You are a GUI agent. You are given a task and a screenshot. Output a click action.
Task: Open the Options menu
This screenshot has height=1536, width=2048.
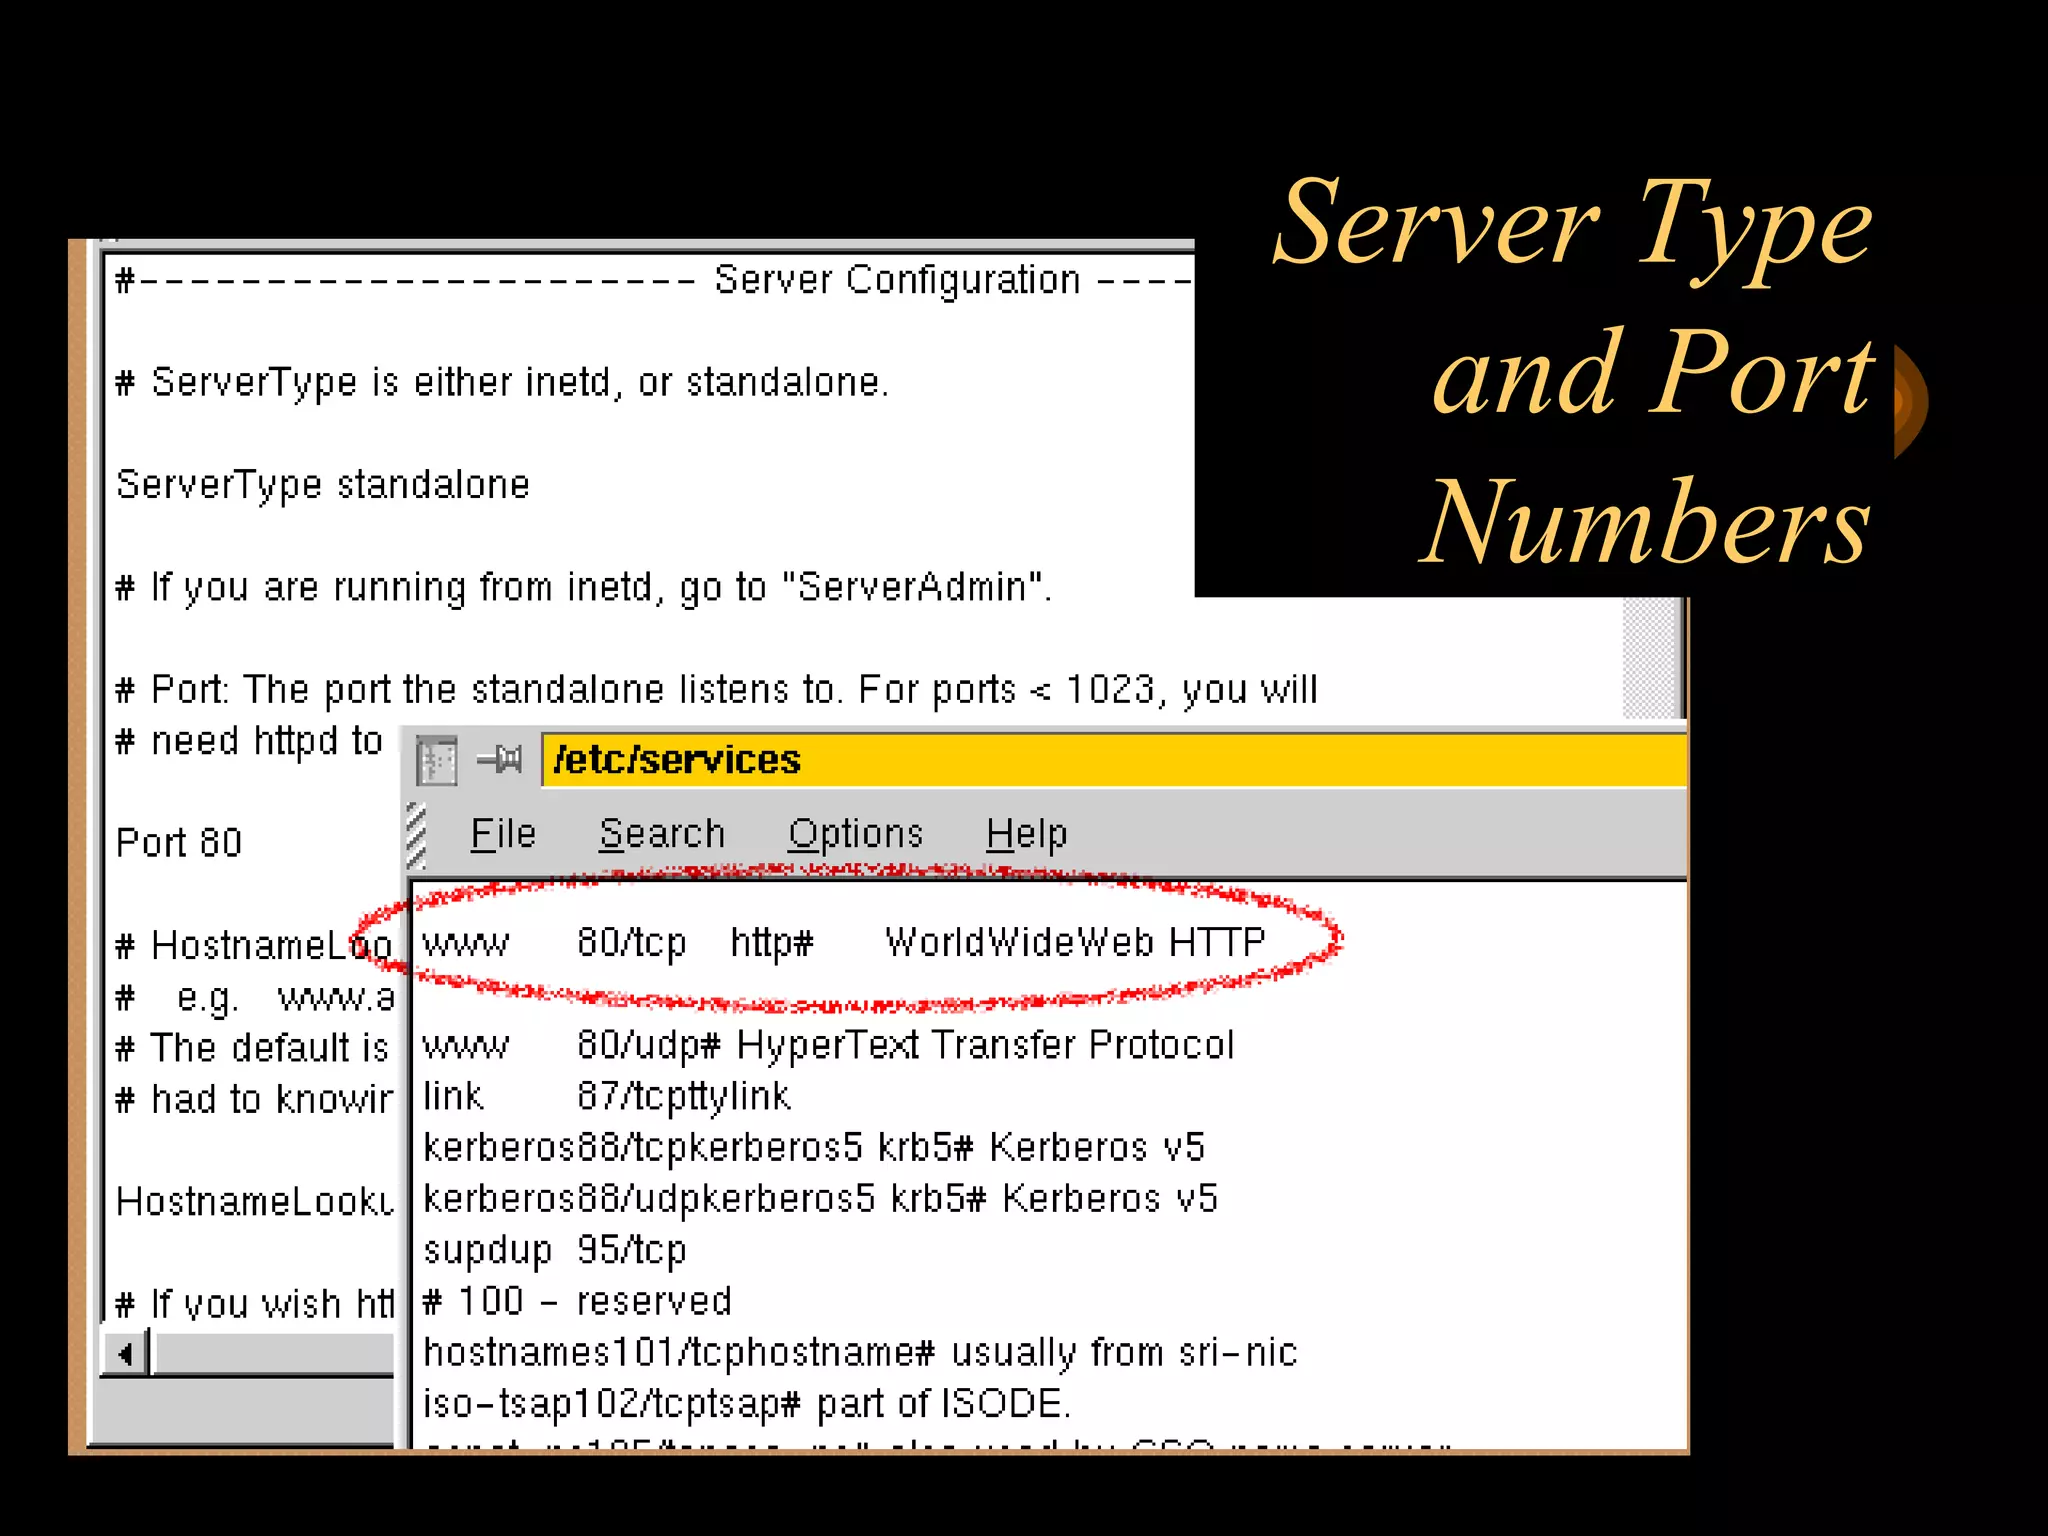coord(855,833)
